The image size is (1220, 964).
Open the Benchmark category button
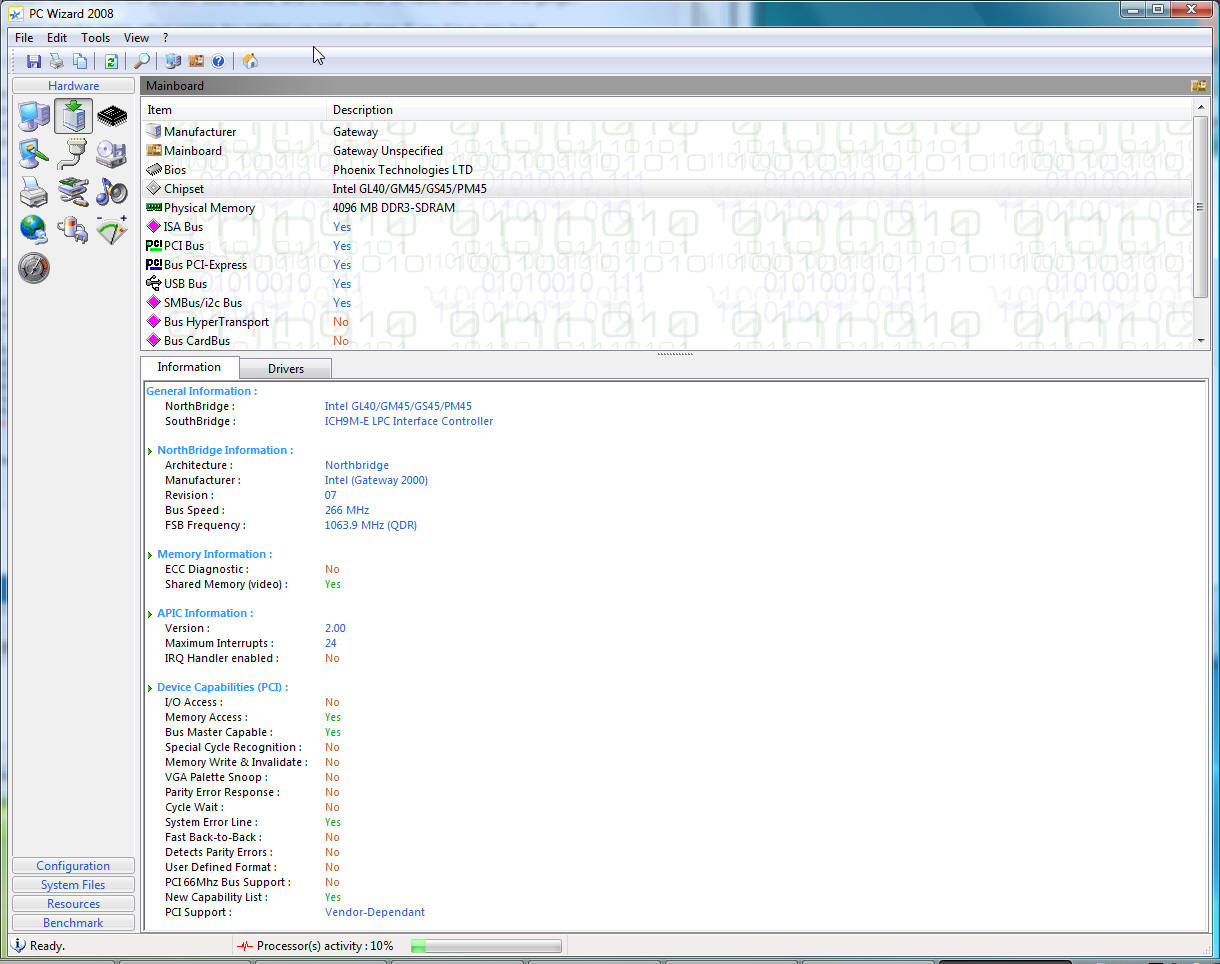(73, 923)
